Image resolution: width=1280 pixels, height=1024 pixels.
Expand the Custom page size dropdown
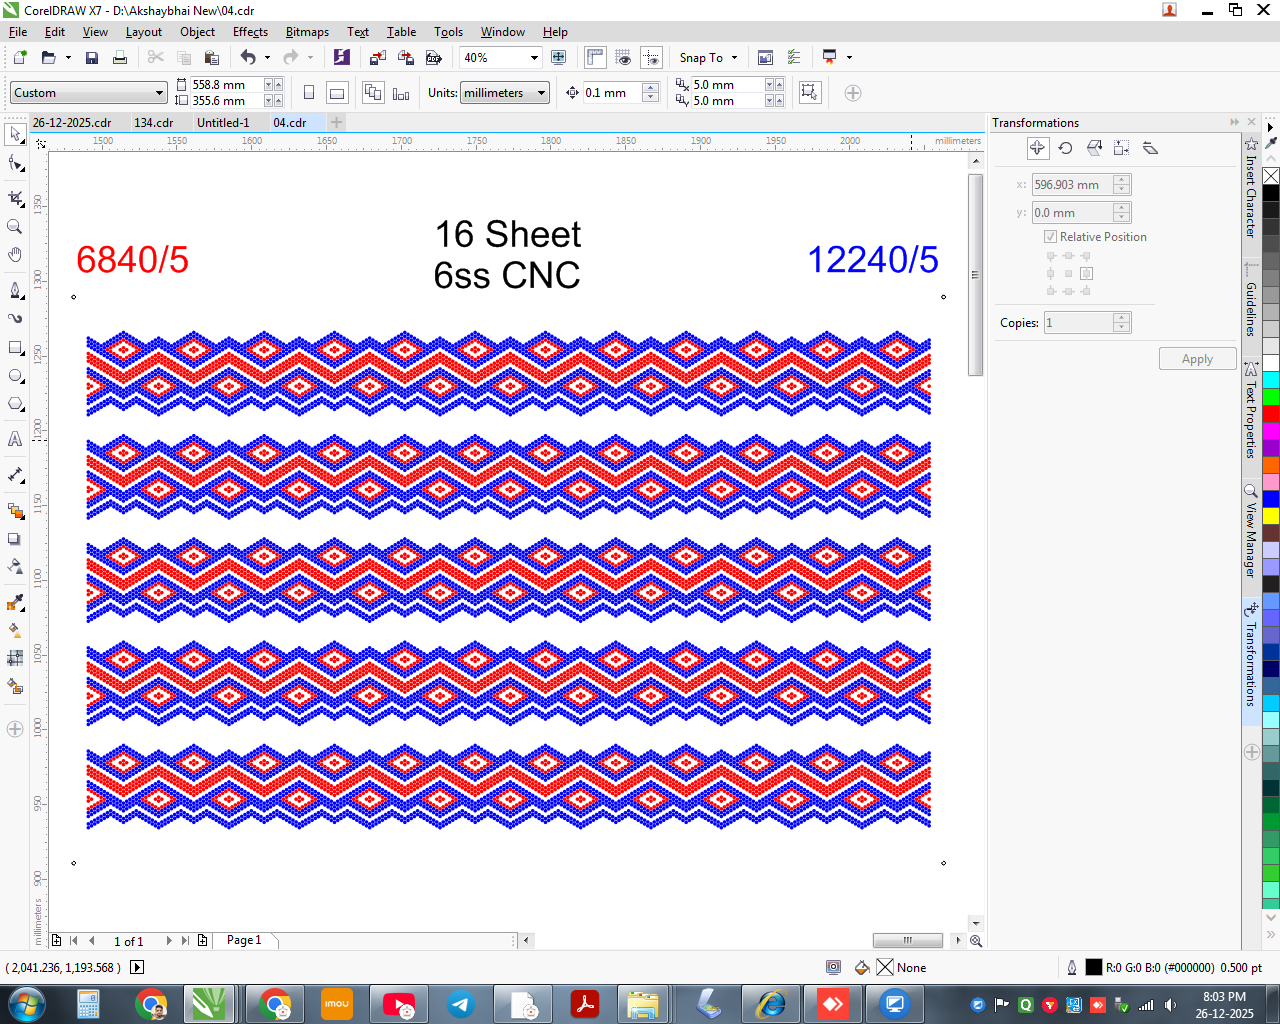(159, 93)
